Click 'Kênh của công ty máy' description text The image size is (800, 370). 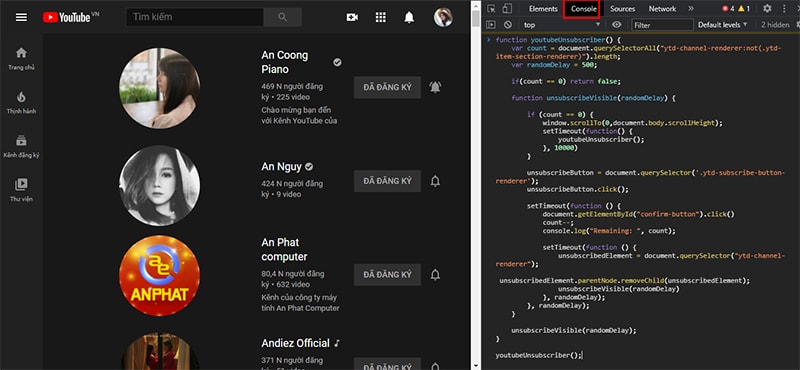tap(299, 297)
